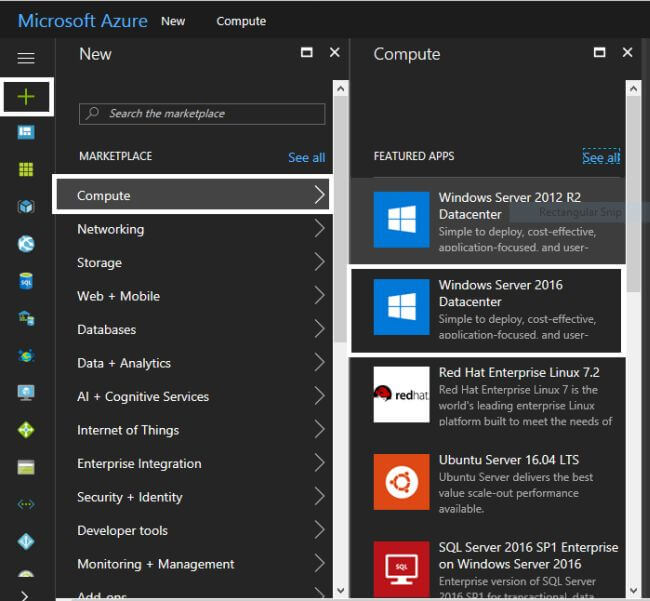Click the green plus New resource icon
650x601 pixels.
26,96
